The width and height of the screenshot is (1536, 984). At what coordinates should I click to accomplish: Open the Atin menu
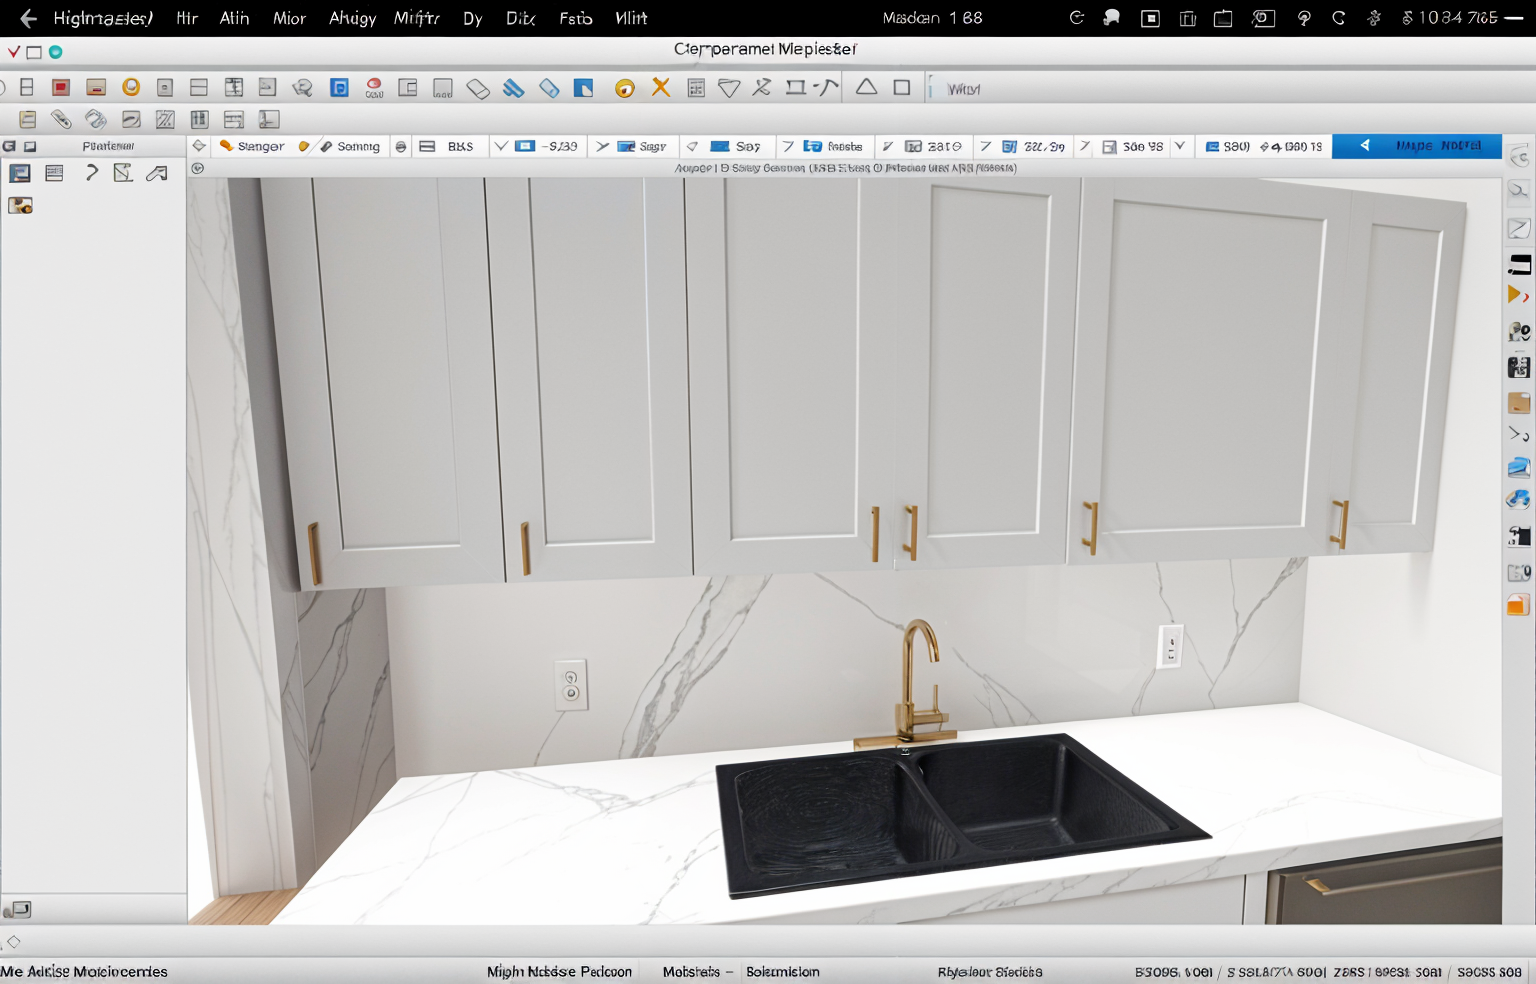point(234,18)
